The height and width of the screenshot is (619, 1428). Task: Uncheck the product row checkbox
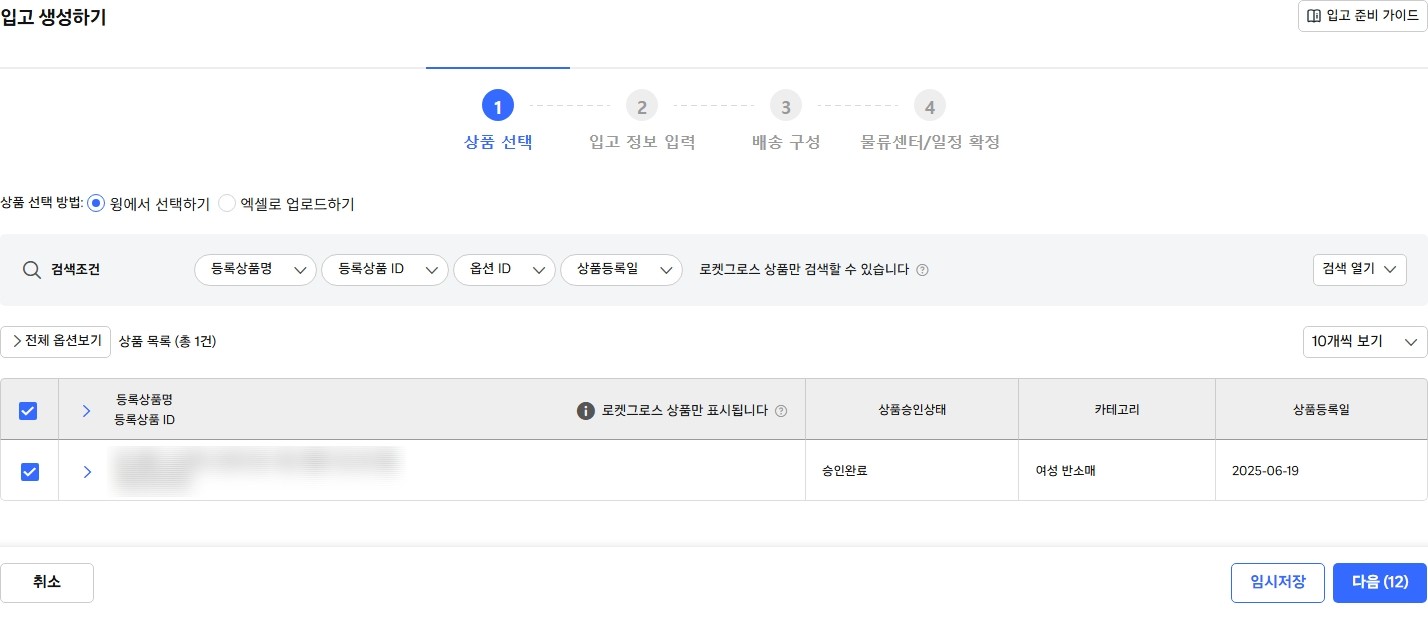[29, 472]
